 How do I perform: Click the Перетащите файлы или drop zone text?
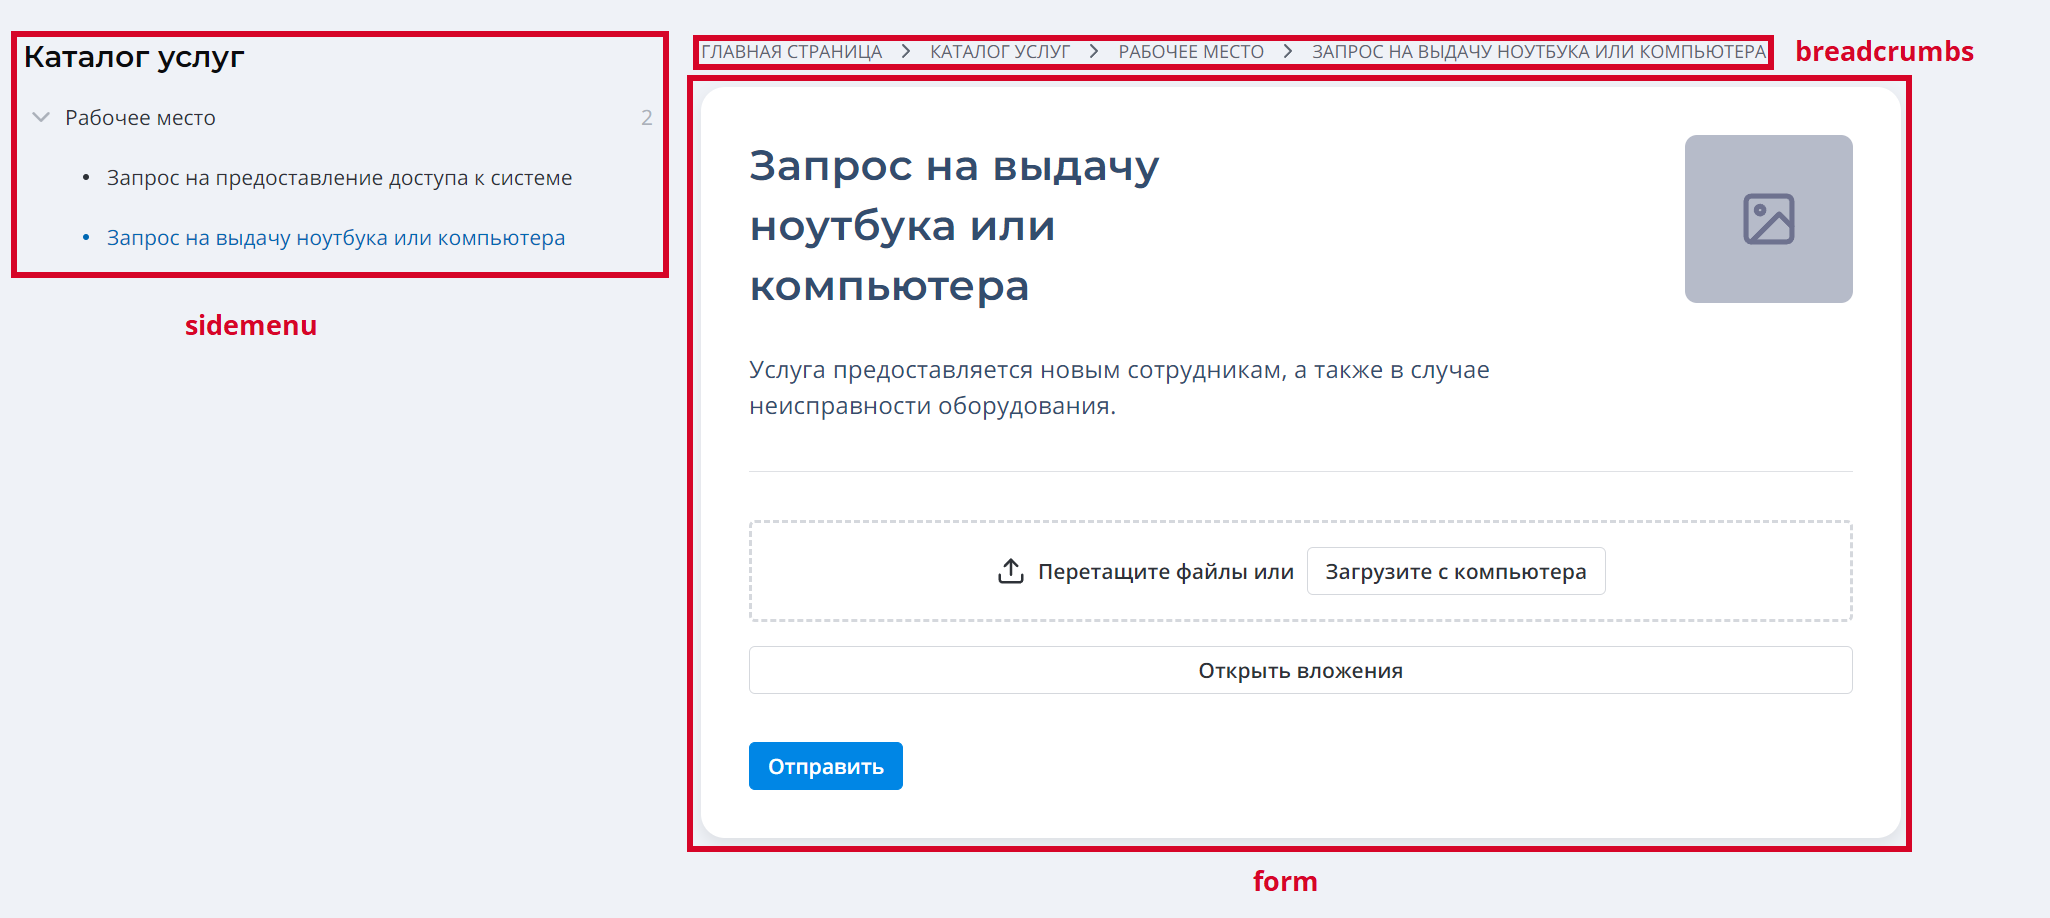tap(1165, 571)
